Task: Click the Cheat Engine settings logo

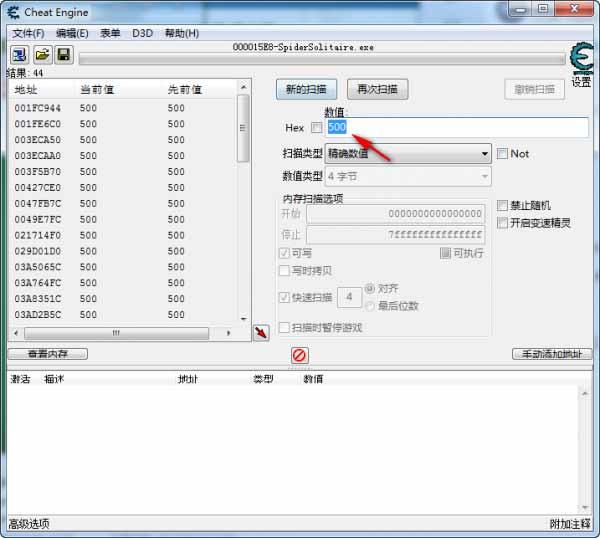Action: click(581, 60)
